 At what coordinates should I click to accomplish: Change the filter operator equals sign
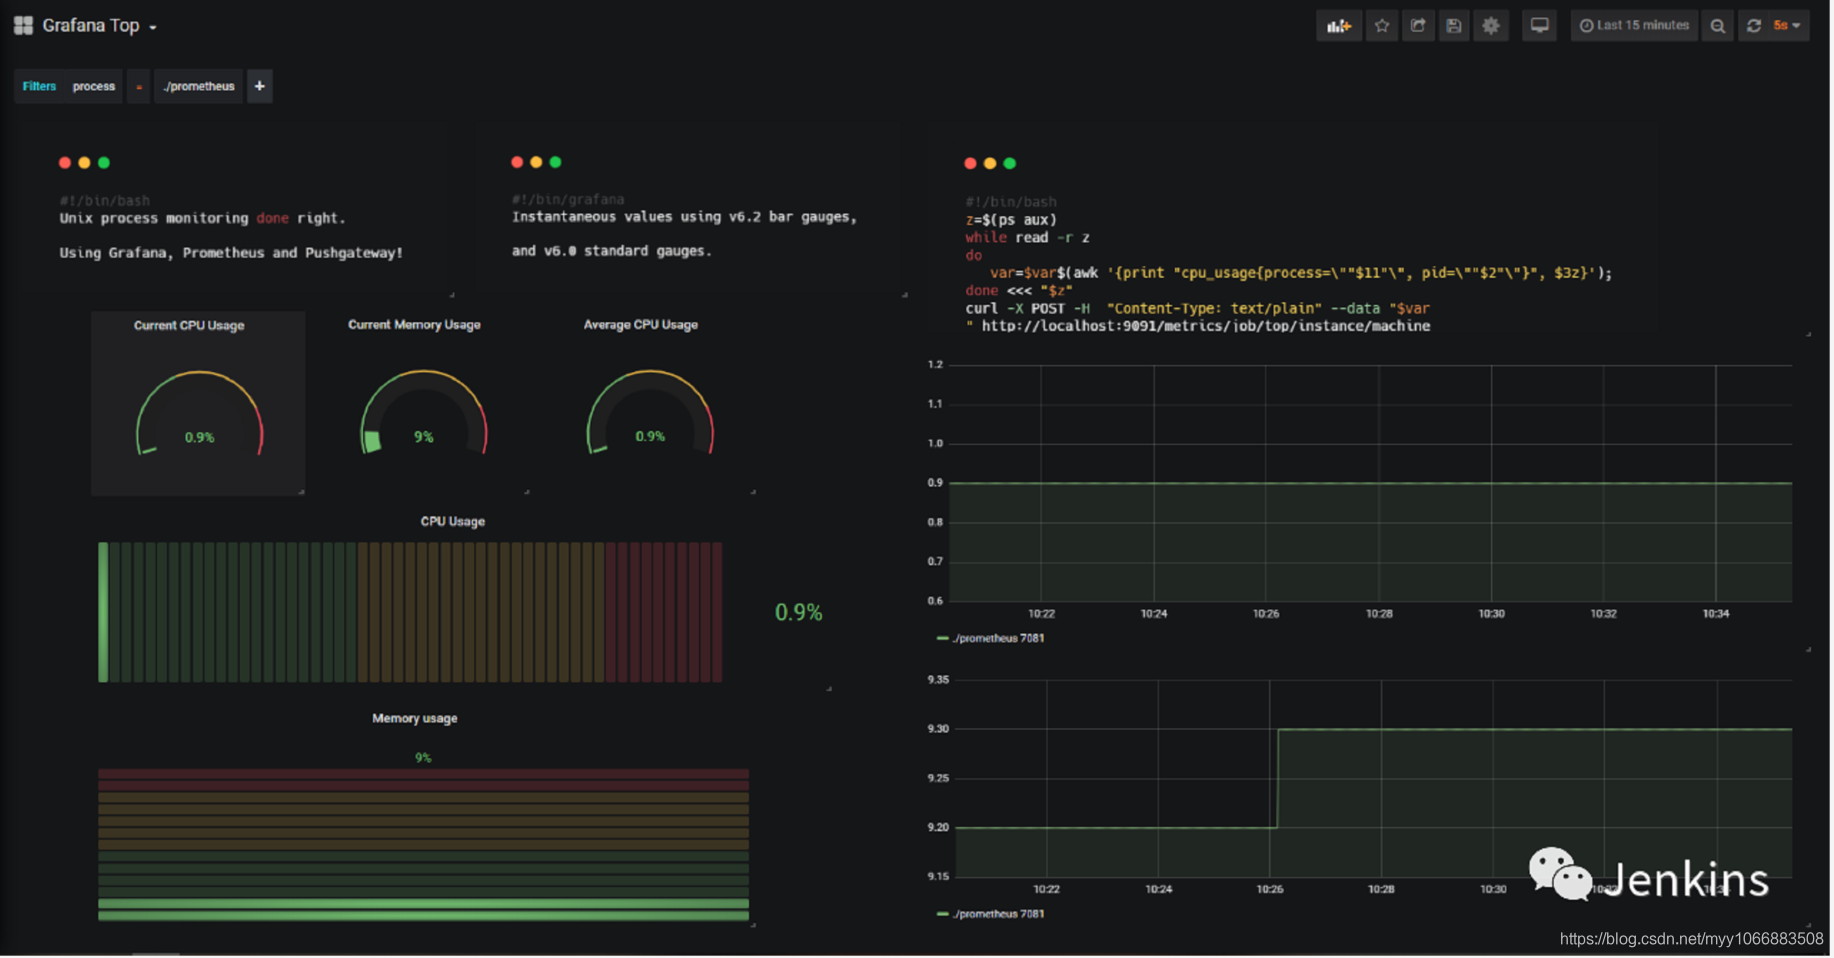[x=139, y=86]
